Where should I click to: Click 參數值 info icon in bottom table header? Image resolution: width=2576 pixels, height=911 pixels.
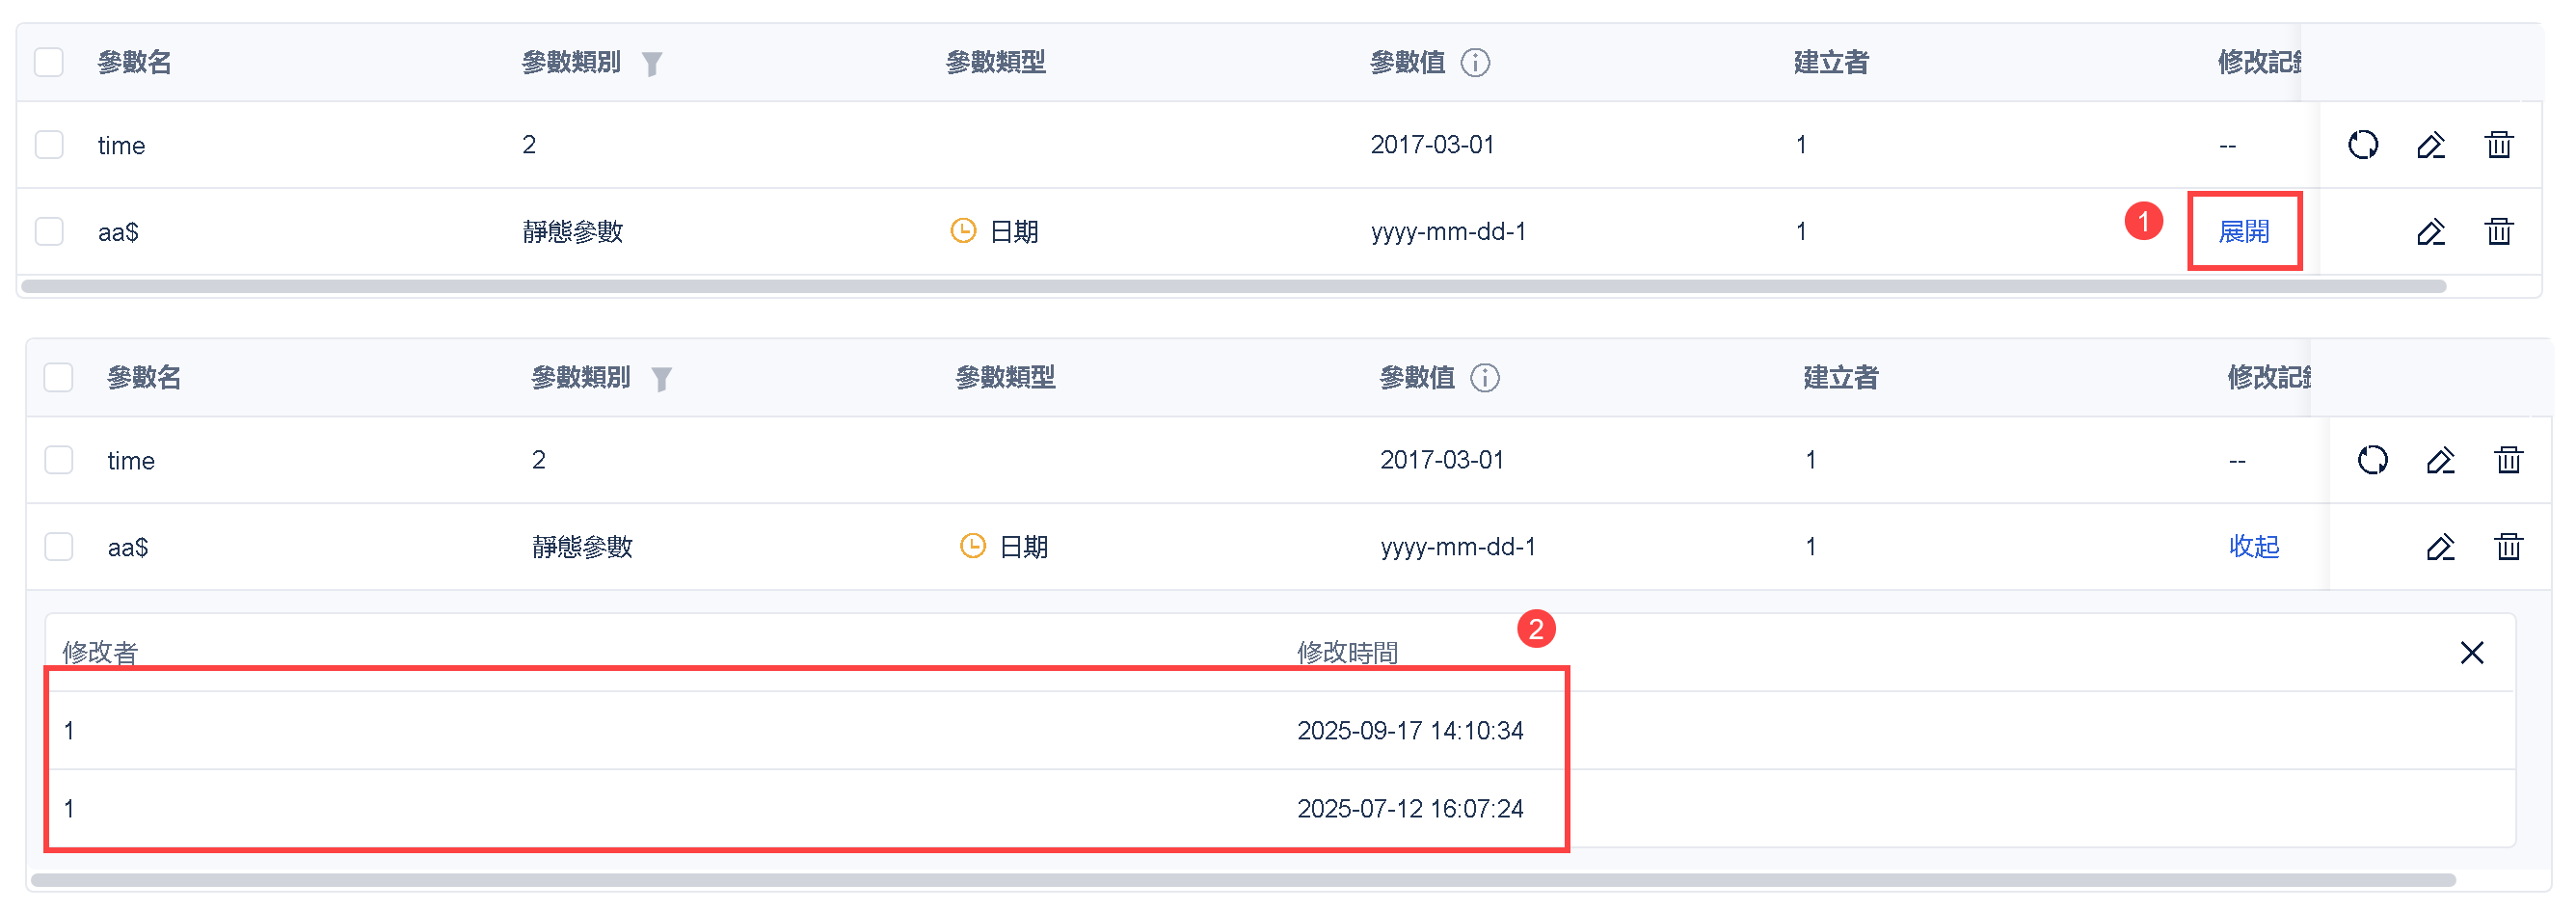[1485, 378]
